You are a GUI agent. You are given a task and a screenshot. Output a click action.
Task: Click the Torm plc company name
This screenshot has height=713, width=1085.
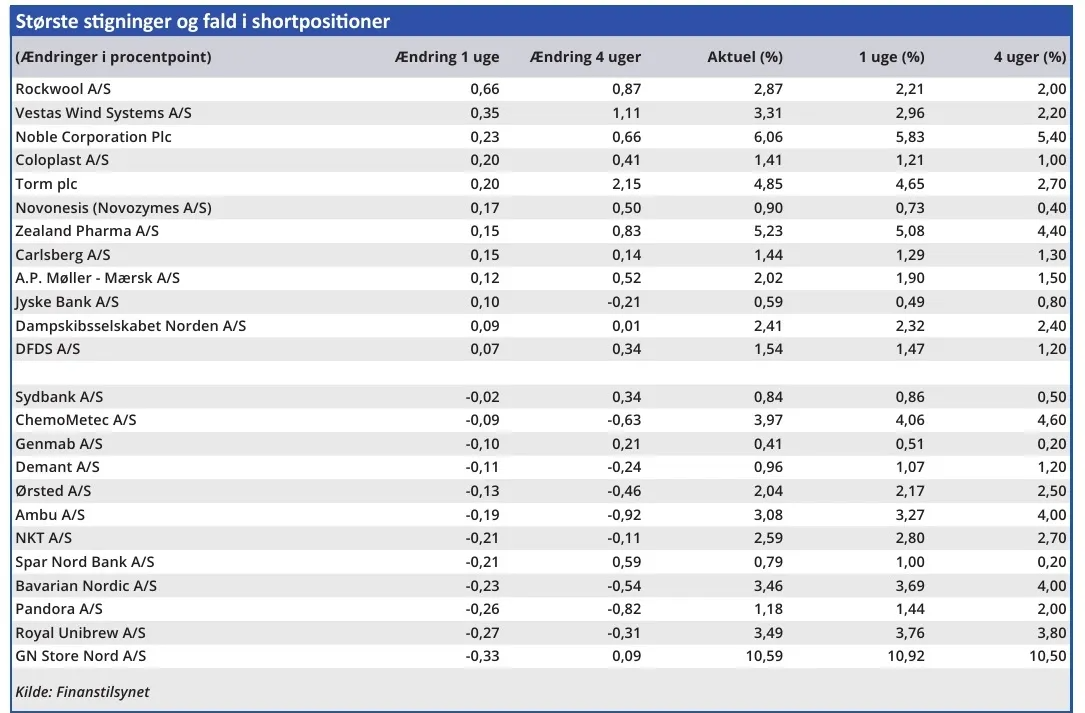tap(46, 184)
